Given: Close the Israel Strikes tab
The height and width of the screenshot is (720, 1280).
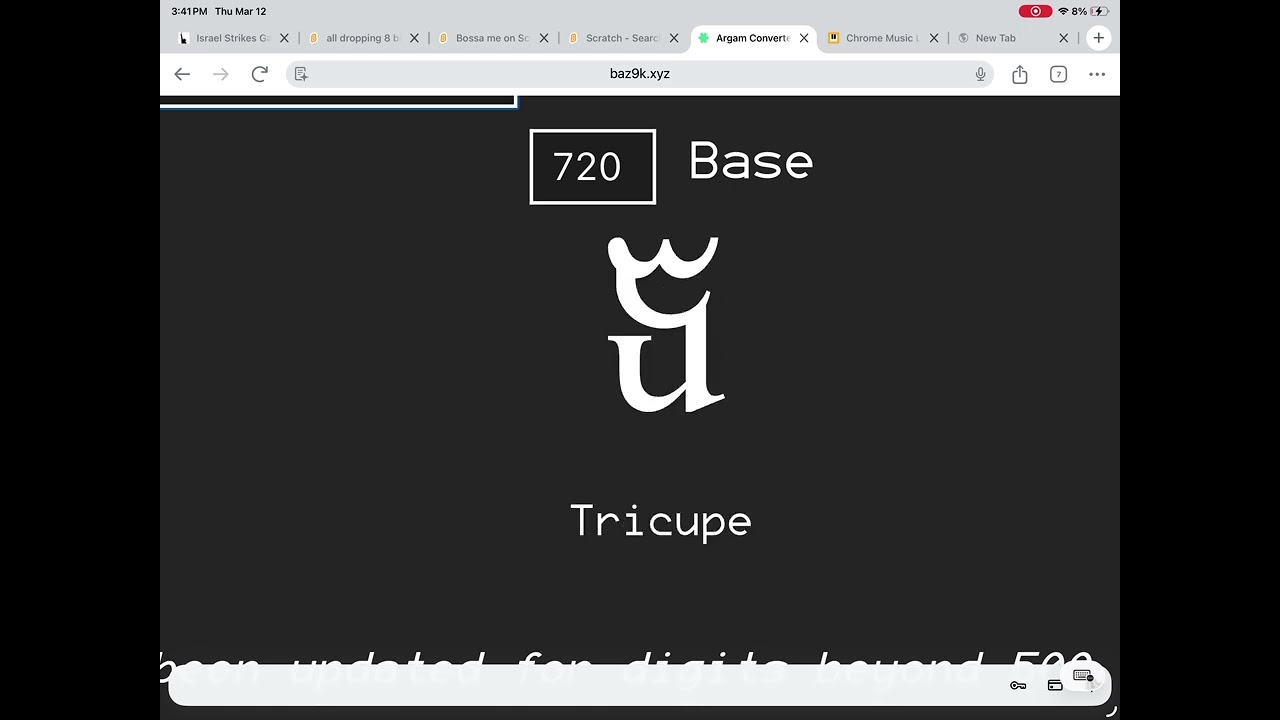Looking at the screenshot, I should [x=284, y=38].
